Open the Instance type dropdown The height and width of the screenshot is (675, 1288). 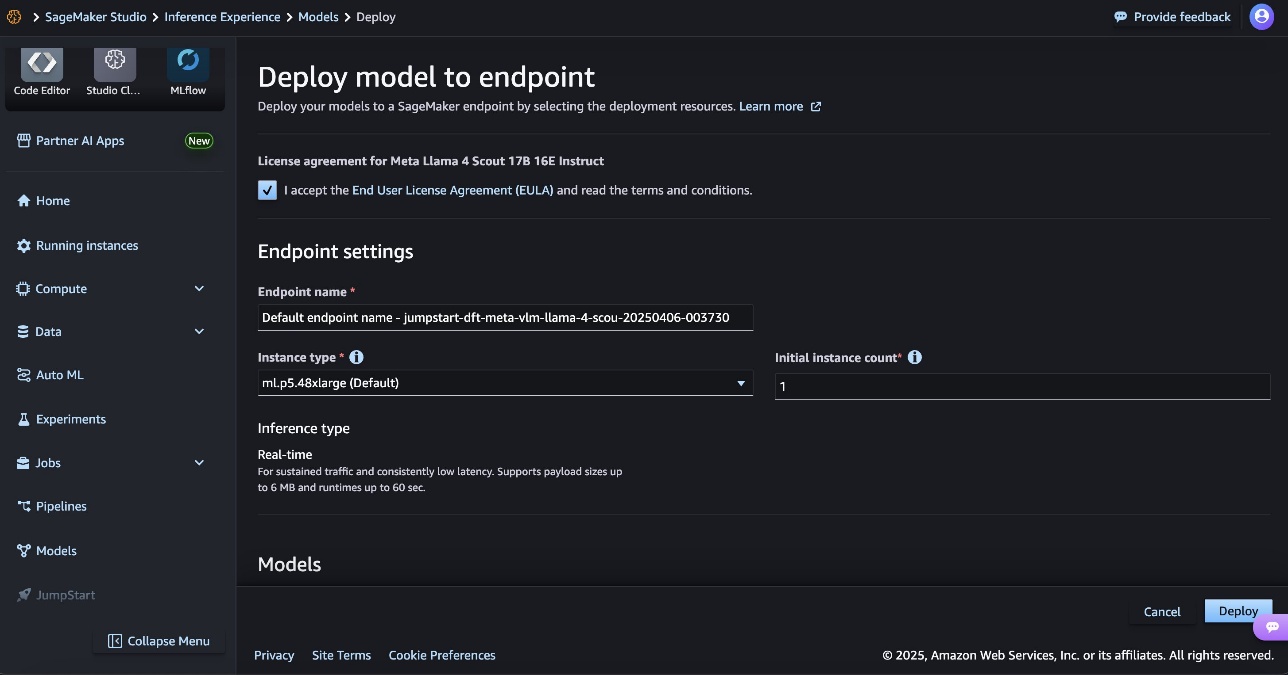505,383
